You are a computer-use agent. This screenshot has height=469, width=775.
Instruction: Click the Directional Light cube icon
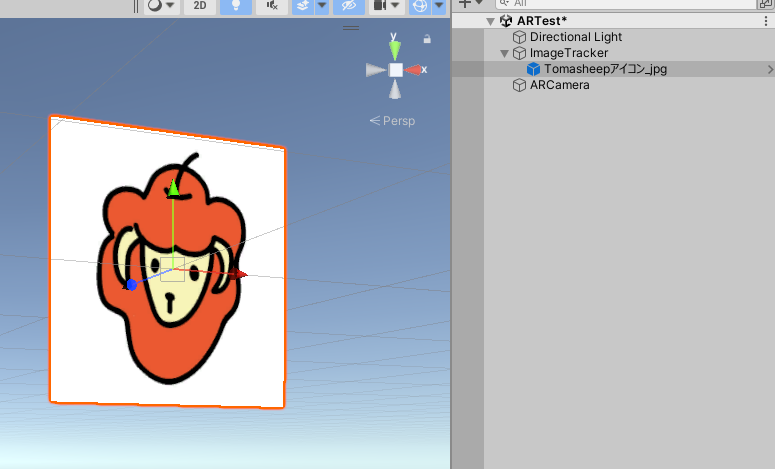[519, 37]
